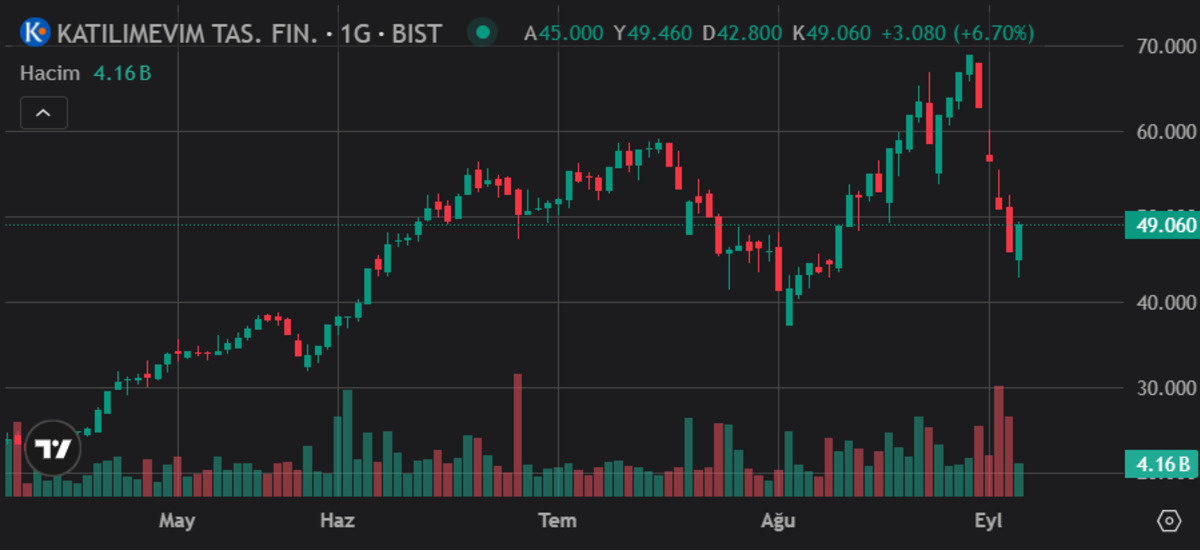
Task: Click the Ağu label on the time axis
Action: 778,521
